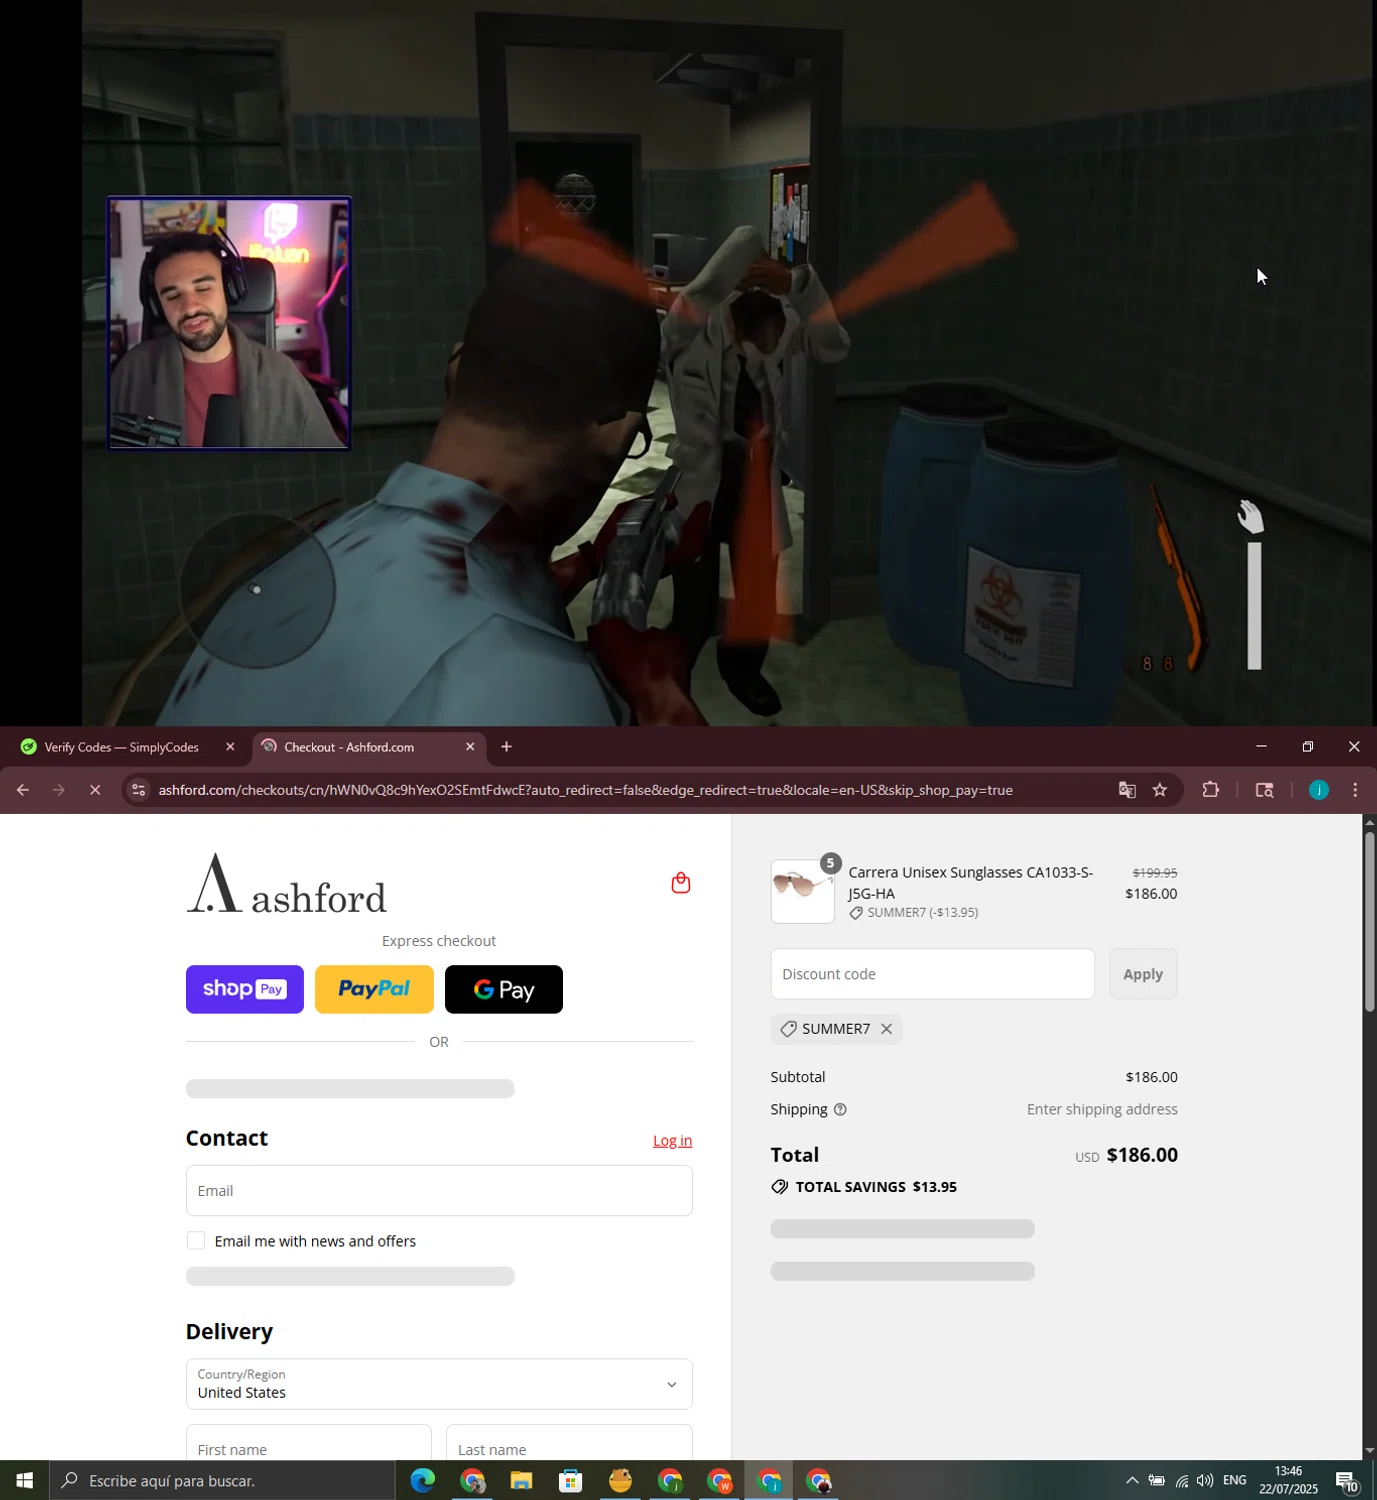Open File Explorer from the taskbar
This screenshot has height=1500, width=1377.
[521, 1481]
